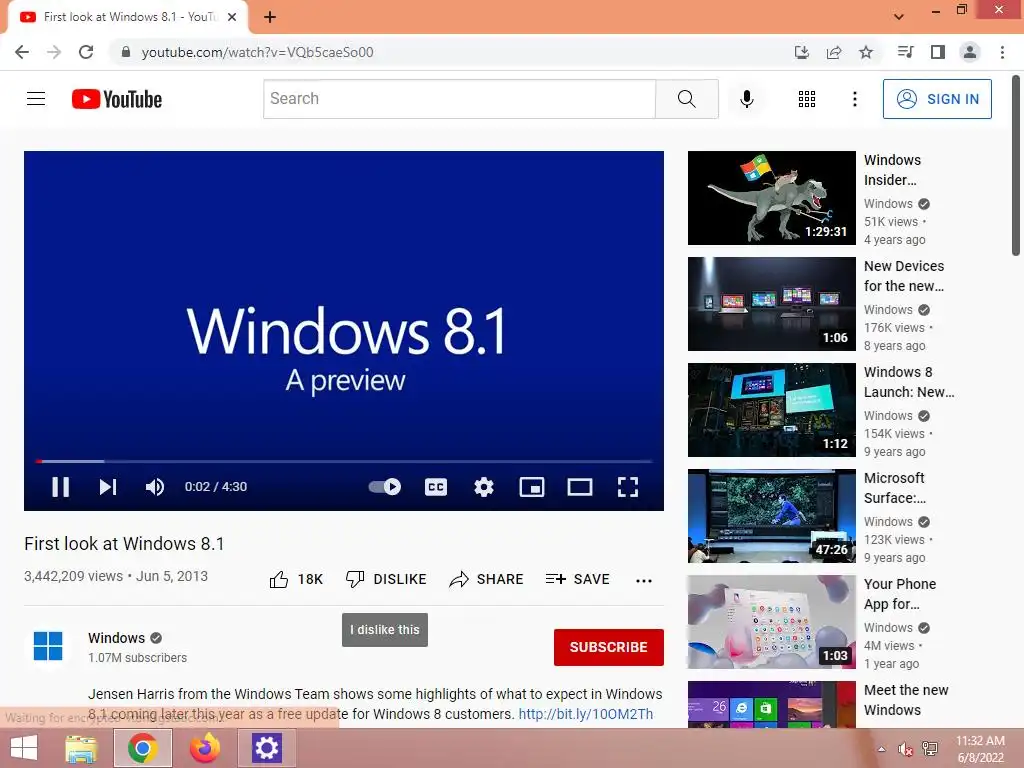Screen dimensions: 1024x768
Task: Open New Devices for the new video thumbnail
Action: click(x=771, y=304)
